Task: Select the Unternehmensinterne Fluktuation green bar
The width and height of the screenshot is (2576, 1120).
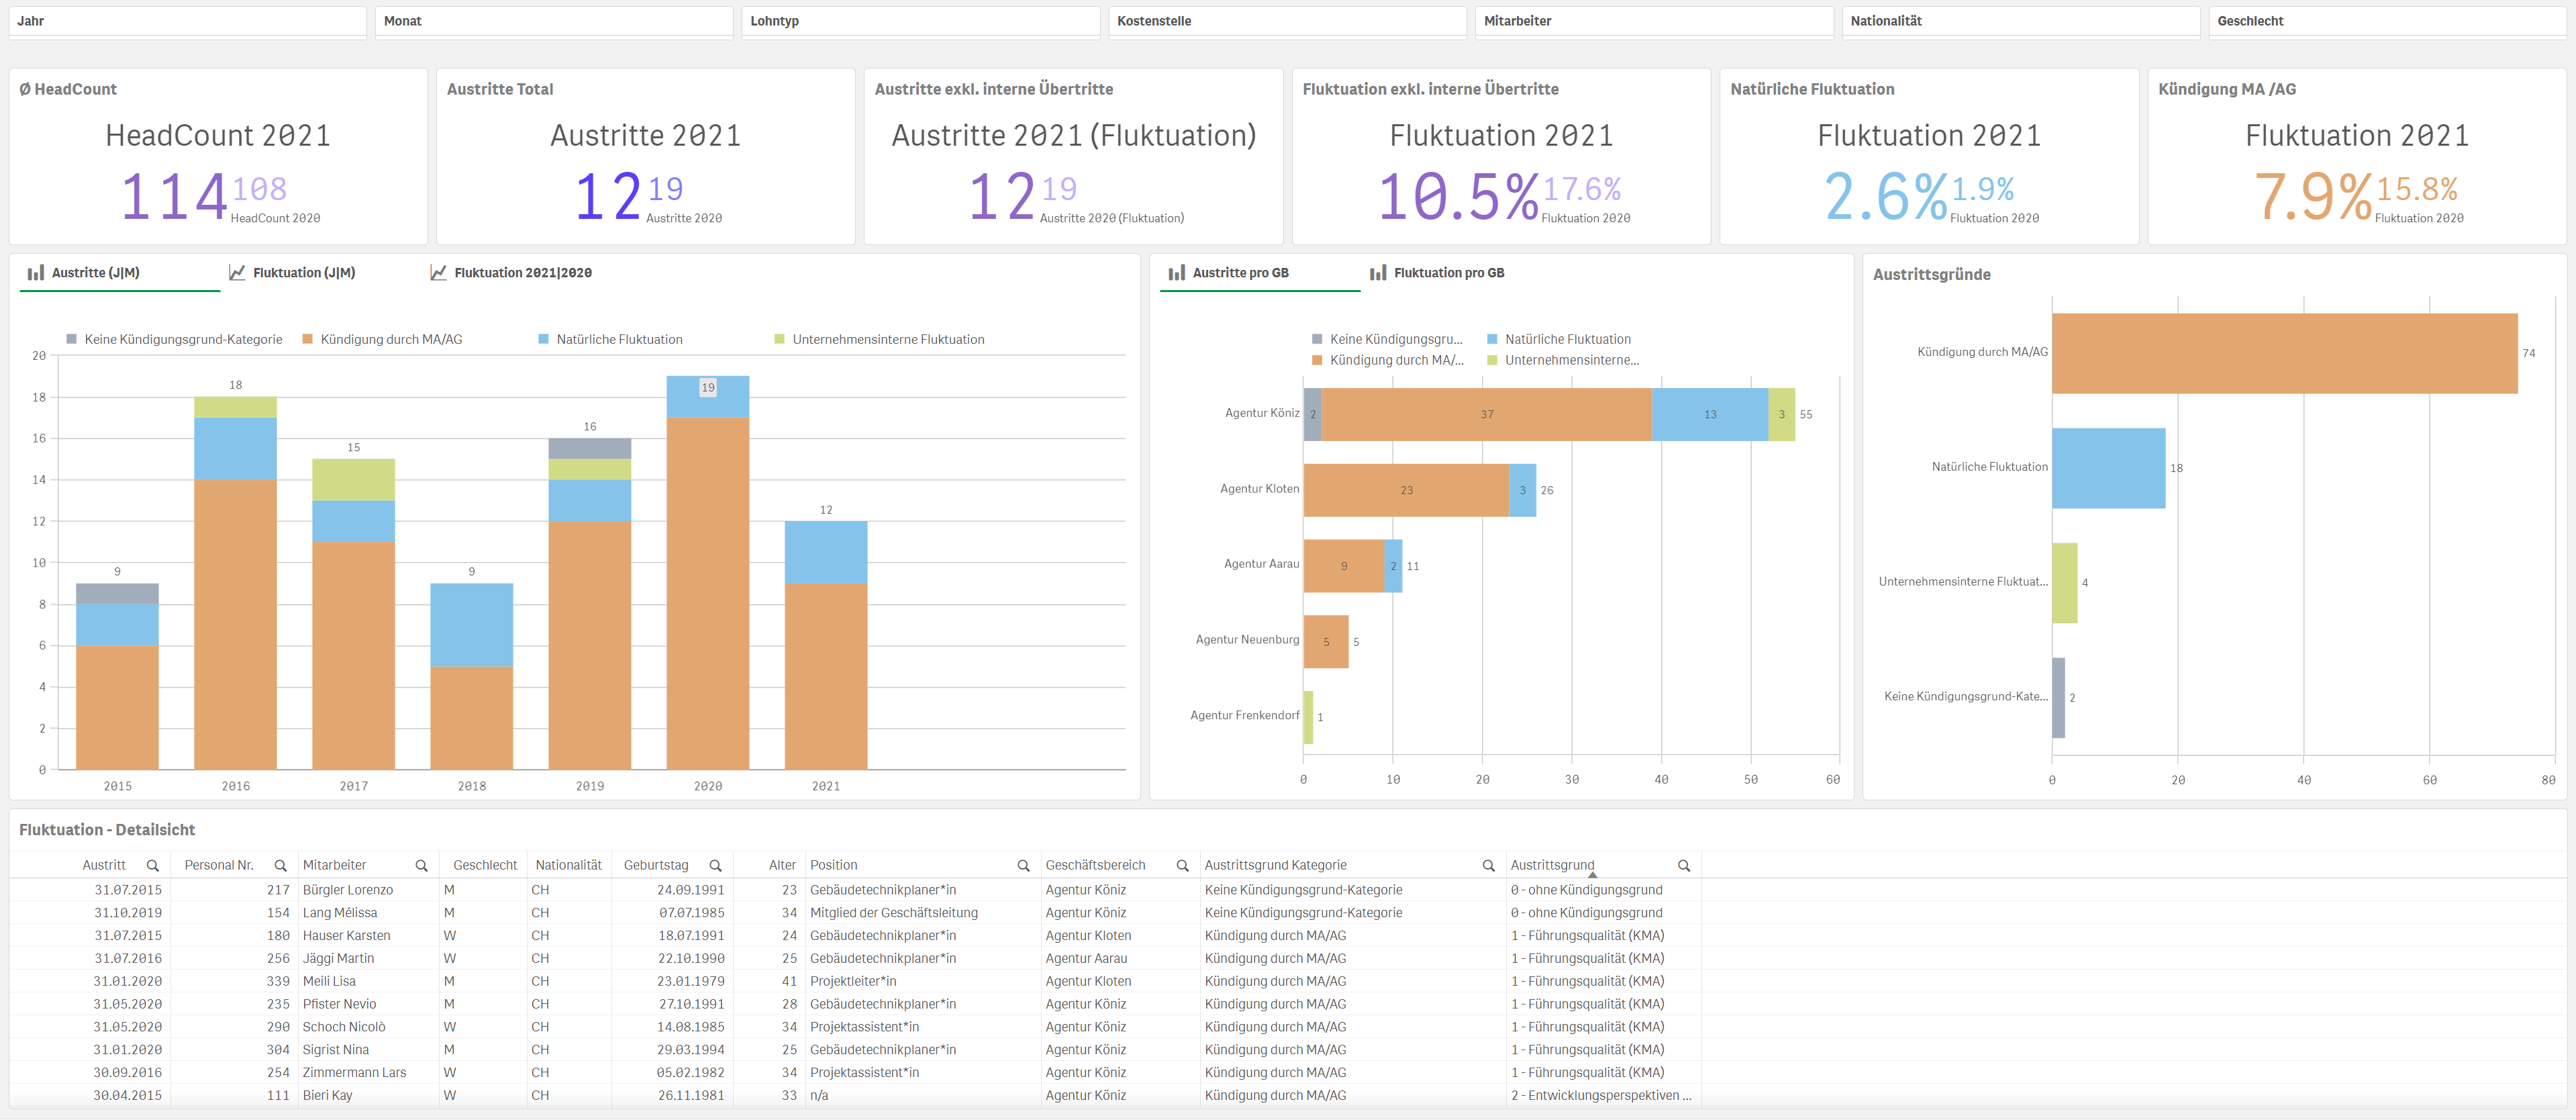Action: [x=2065, y=583]
